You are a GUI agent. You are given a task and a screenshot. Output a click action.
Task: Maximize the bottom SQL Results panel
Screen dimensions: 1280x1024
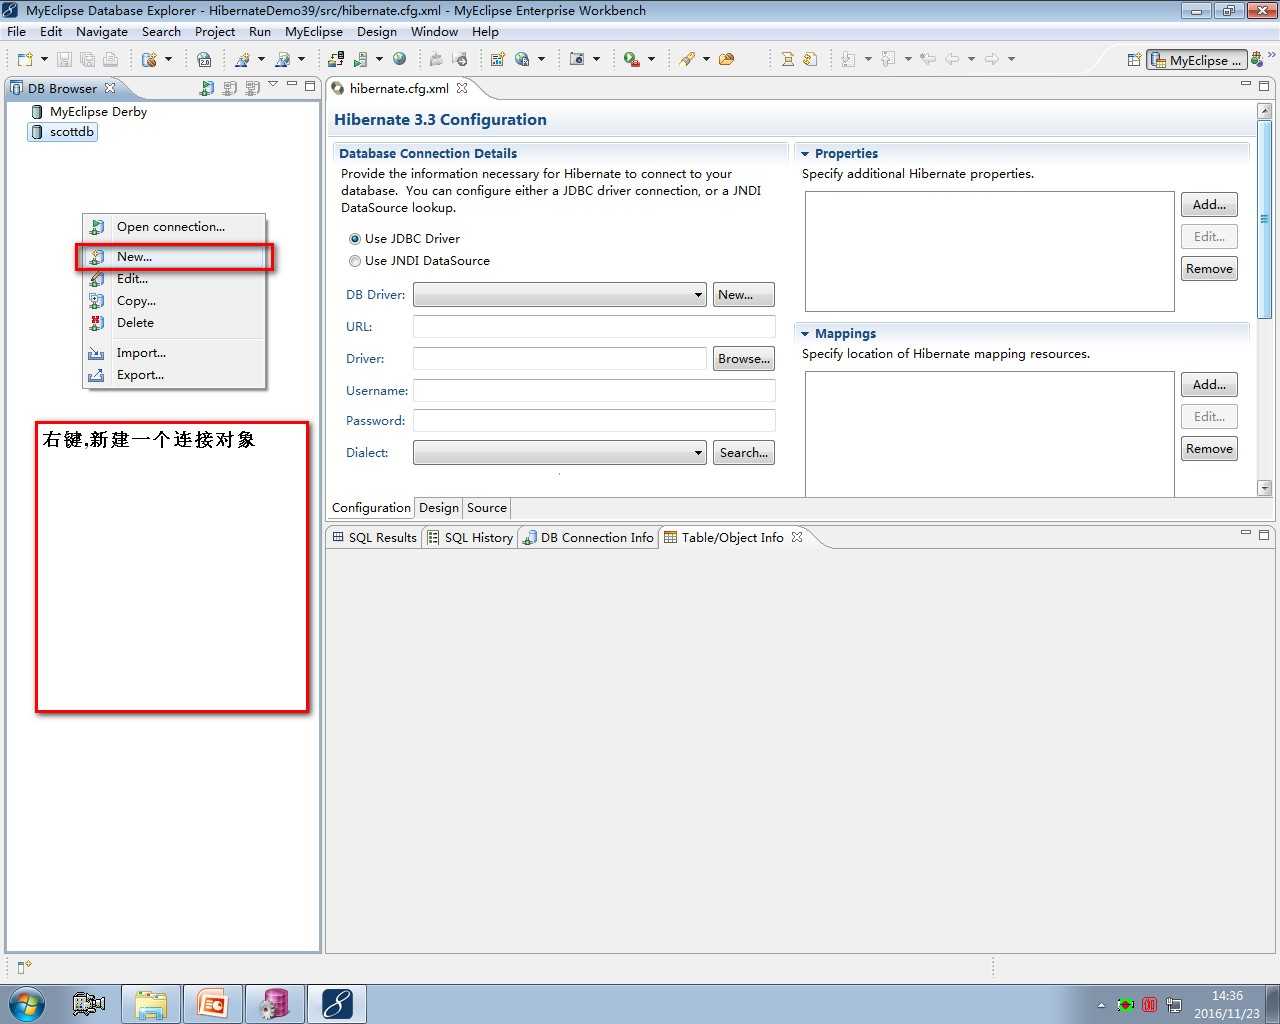tap(1264, 535)
